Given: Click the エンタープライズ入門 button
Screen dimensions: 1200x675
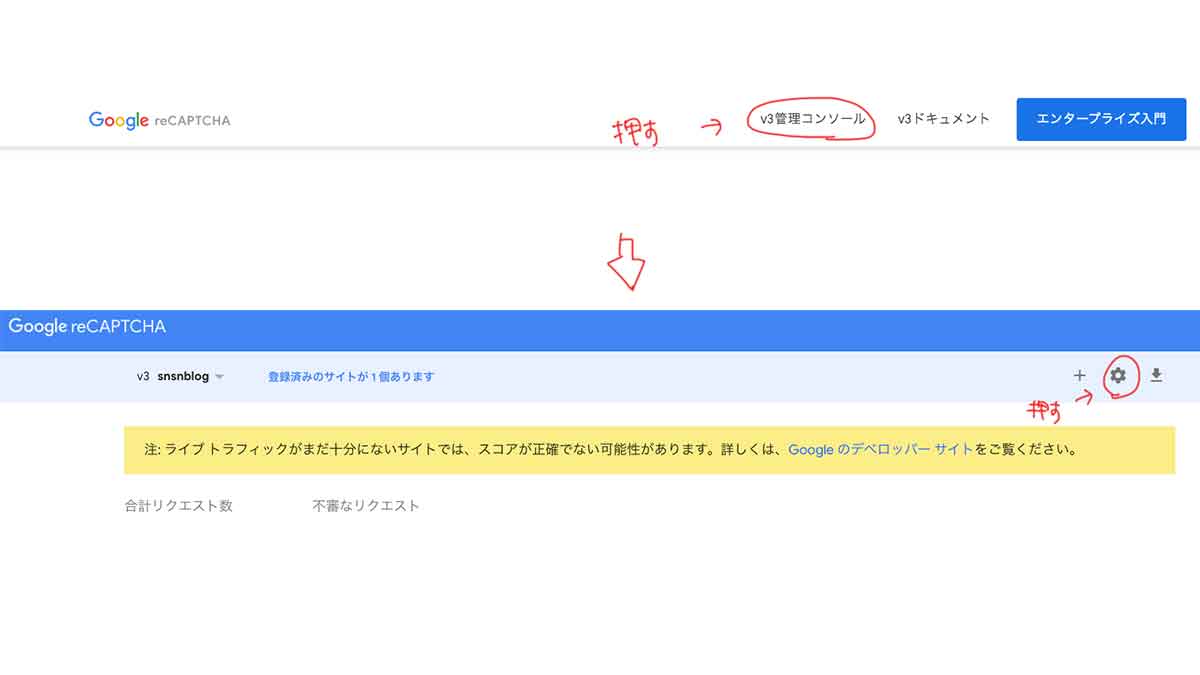Looking at the screenshot, I should click(x=1100, y=118).
